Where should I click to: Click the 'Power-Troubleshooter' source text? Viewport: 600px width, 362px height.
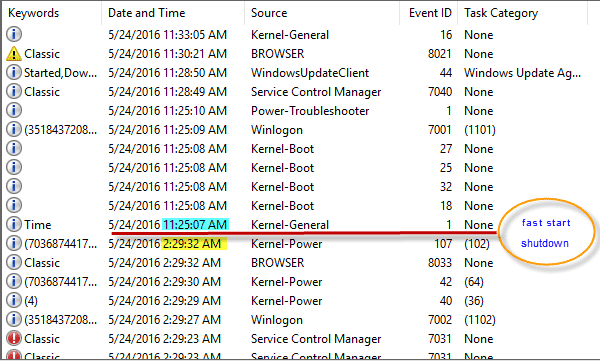point(310,111)
